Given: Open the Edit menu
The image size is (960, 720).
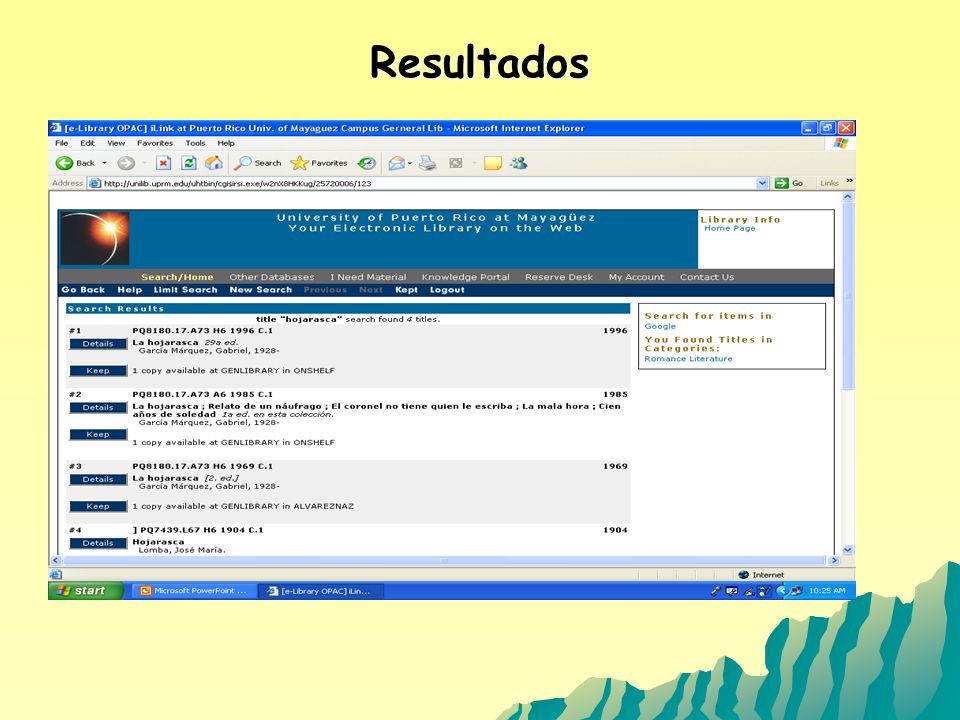Looking at the screenshot, I should [x=88, y=143].
